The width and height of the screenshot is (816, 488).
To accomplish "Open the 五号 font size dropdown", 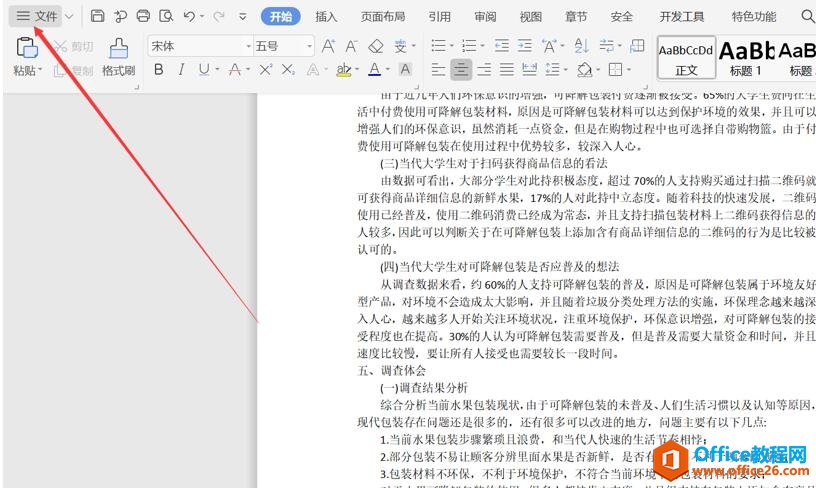I will pyautogui.click(x=309, y=46).
